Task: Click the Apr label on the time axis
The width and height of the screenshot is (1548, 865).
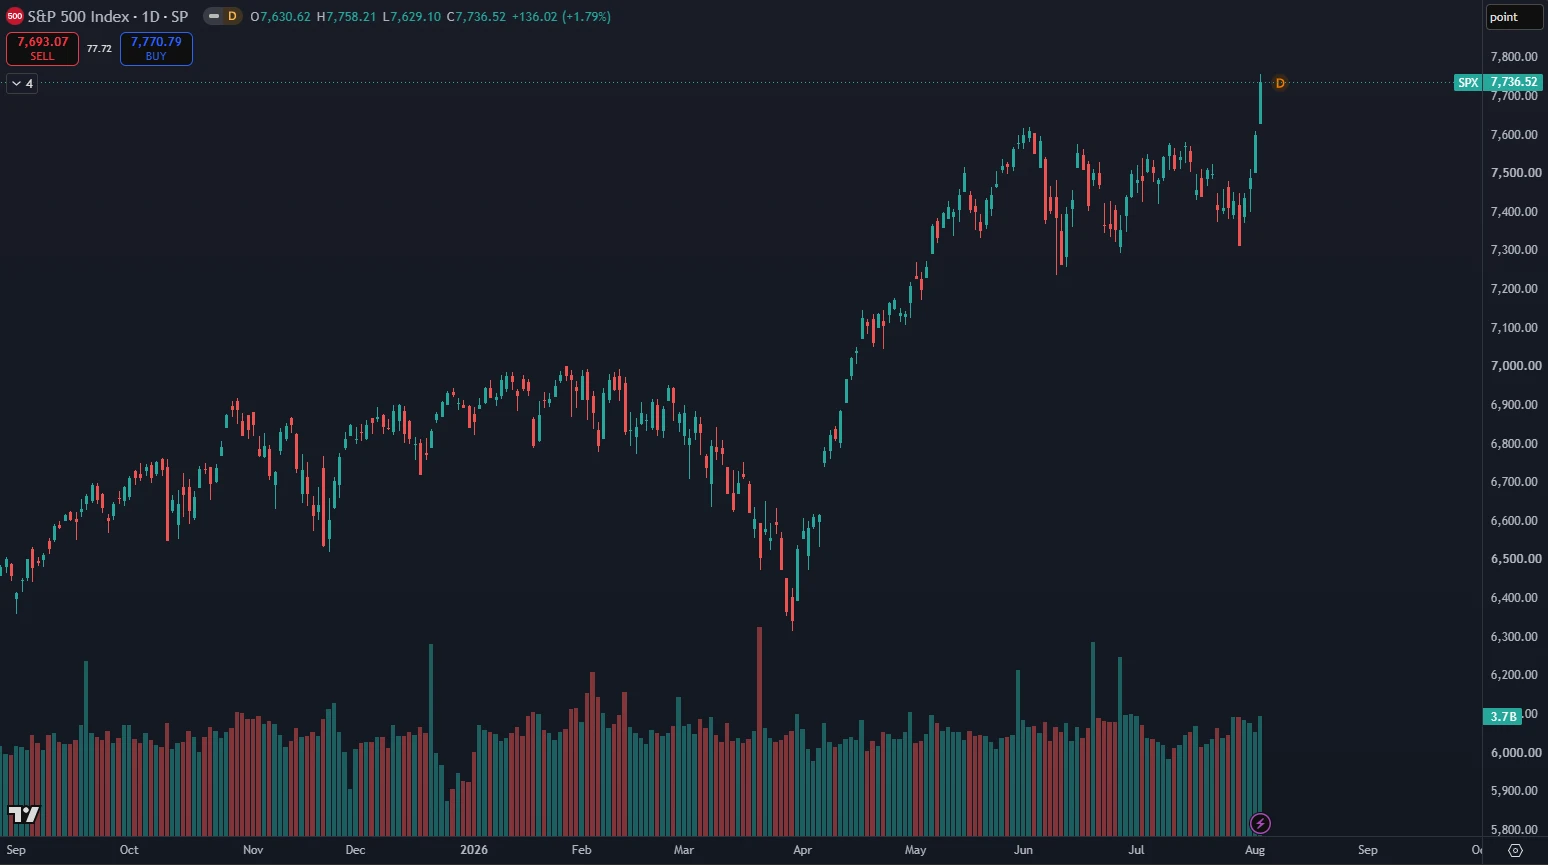Action: coord(802,850)
